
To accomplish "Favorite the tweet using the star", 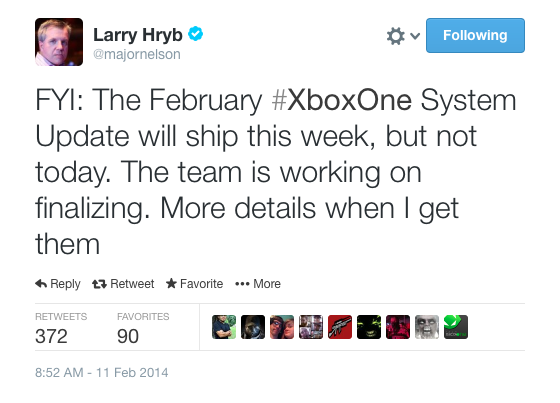I will pos(171,283).
